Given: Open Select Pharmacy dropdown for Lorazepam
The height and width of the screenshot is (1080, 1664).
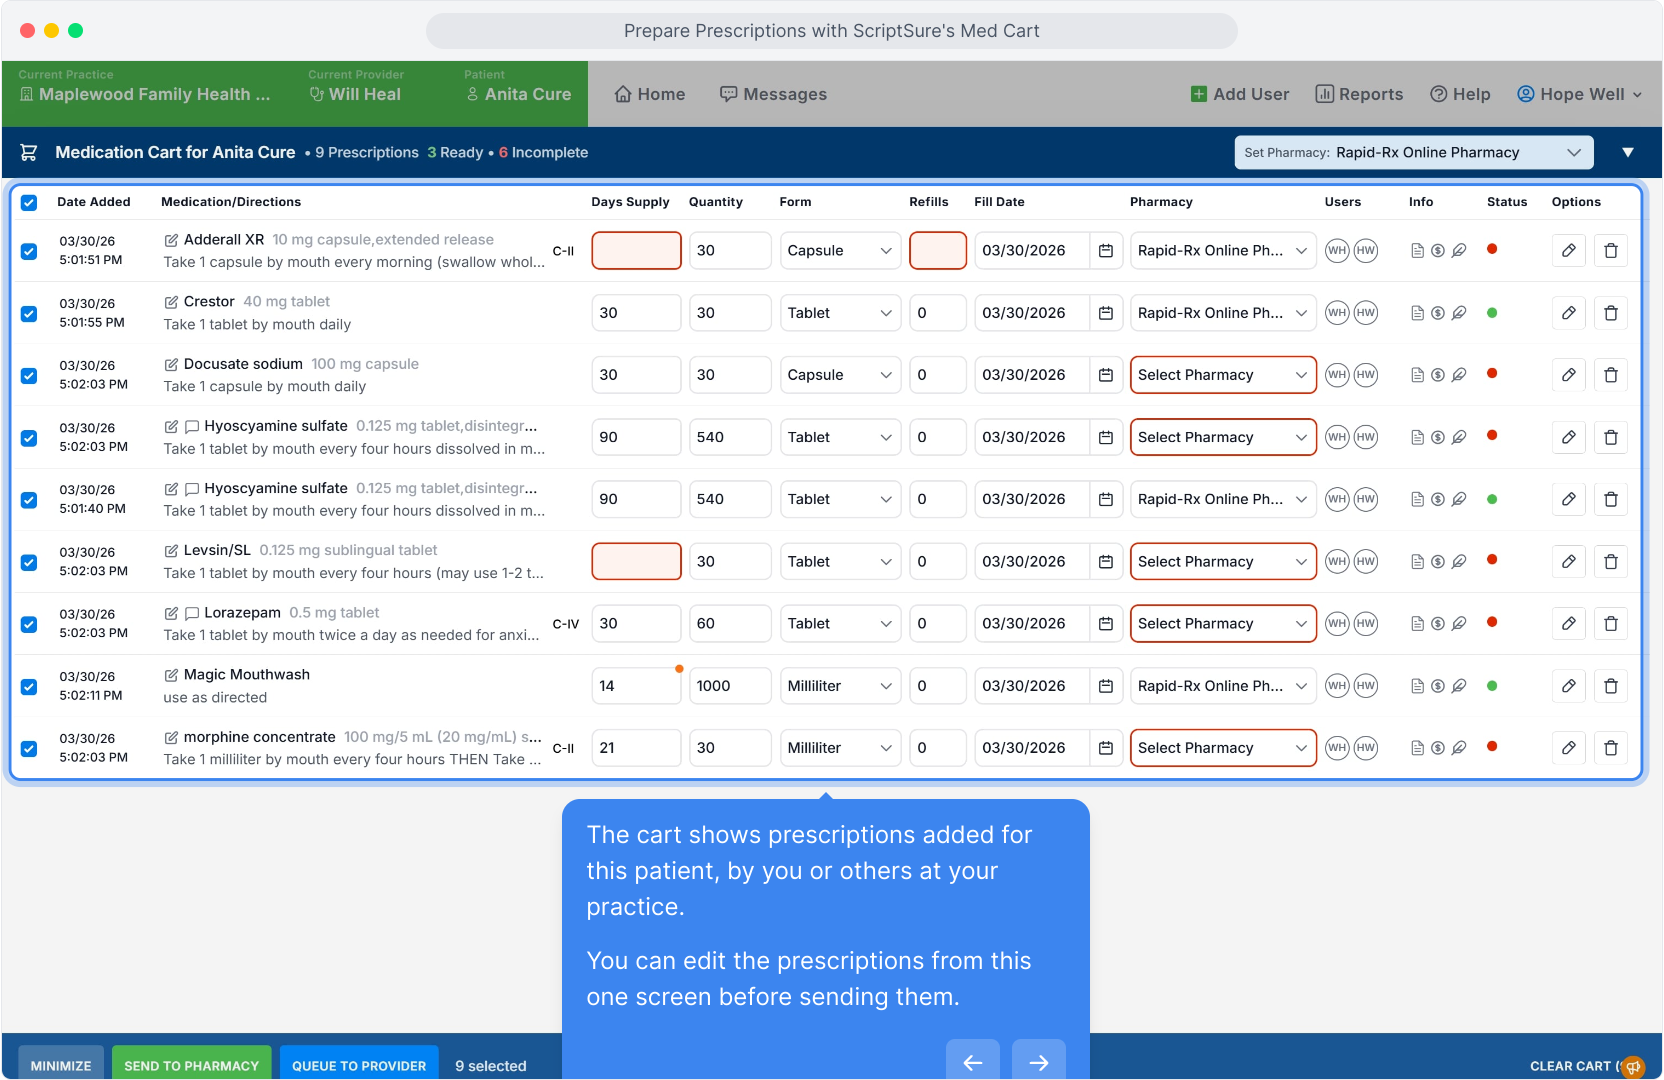Looking at the screenshot, I should tap(1223, 624).
